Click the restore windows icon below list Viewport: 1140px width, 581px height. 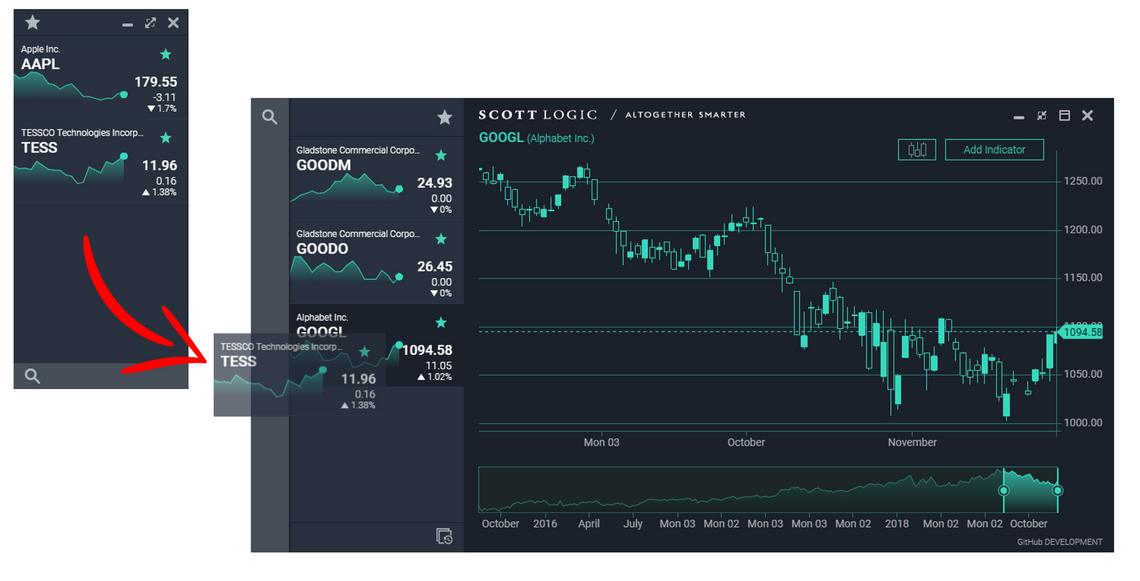pos(444,537)
